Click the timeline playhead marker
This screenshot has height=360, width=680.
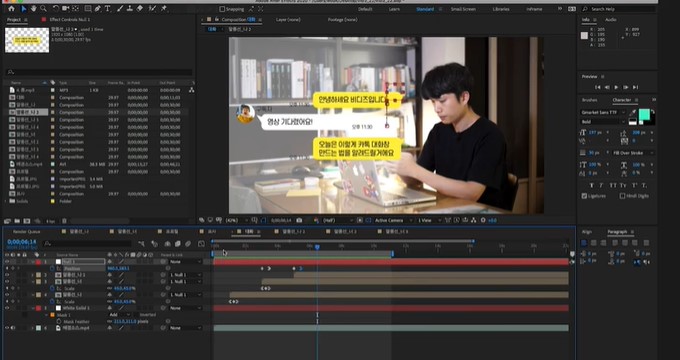tap(317, 247)
